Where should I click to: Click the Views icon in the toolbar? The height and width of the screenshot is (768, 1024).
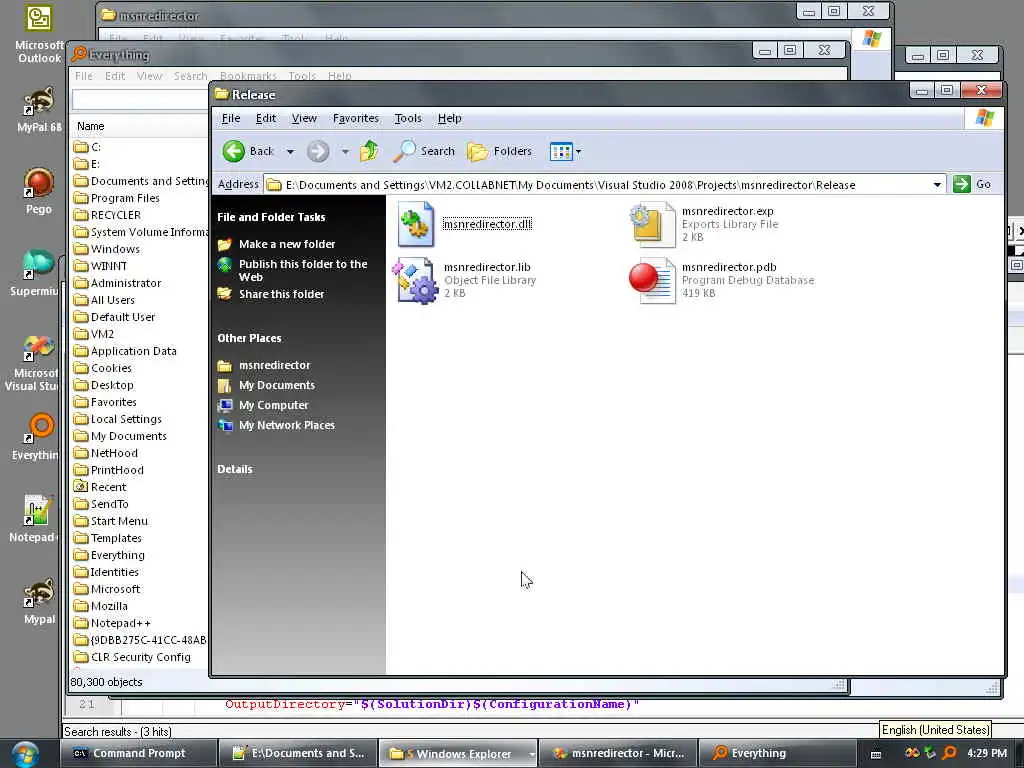(561, 152)
